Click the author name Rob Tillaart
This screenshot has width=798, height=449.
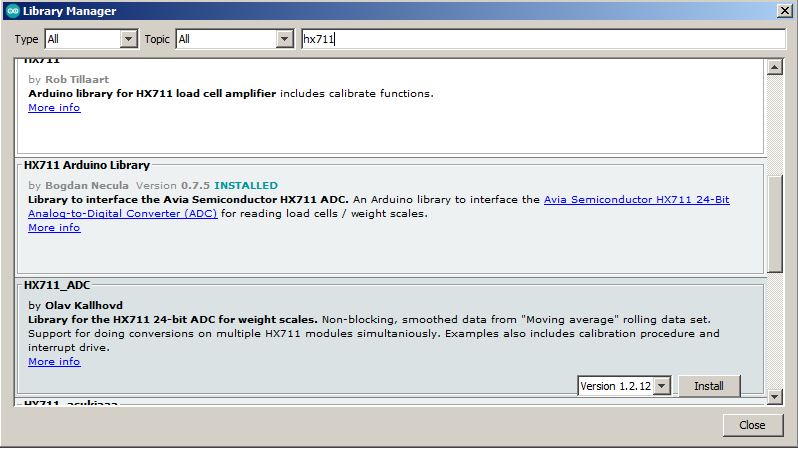point(77,79)
